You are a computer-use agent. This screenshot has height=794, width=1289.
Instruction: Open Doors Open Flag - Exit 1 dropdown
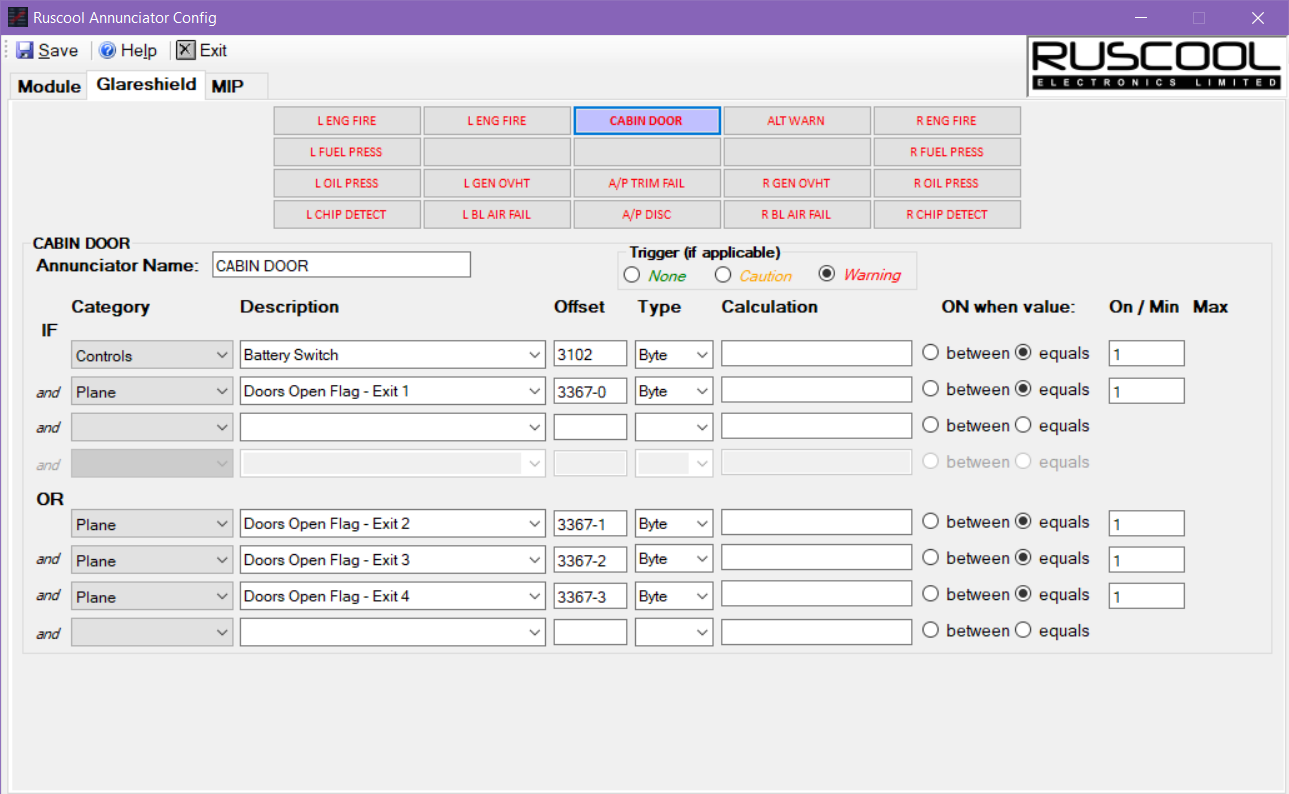(x=392, y=390)
